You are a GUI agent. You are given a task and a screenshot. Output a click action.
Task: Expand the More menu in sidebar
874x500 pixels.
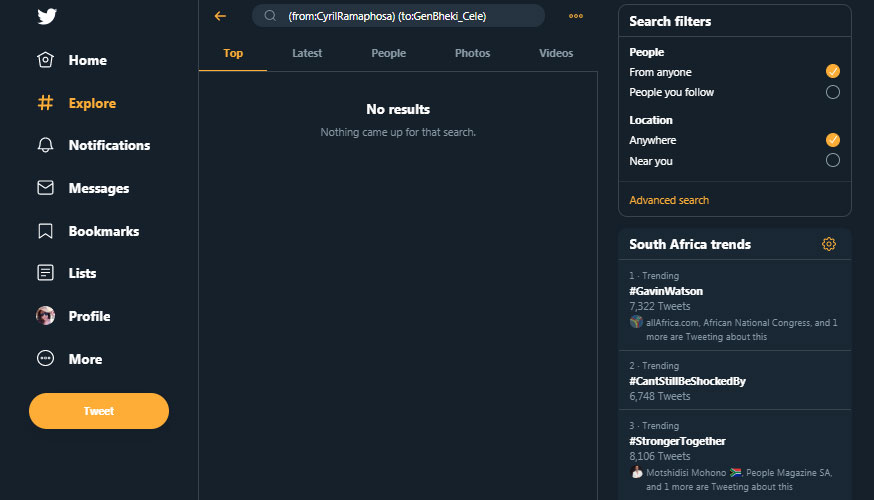[x=45, y=359]
